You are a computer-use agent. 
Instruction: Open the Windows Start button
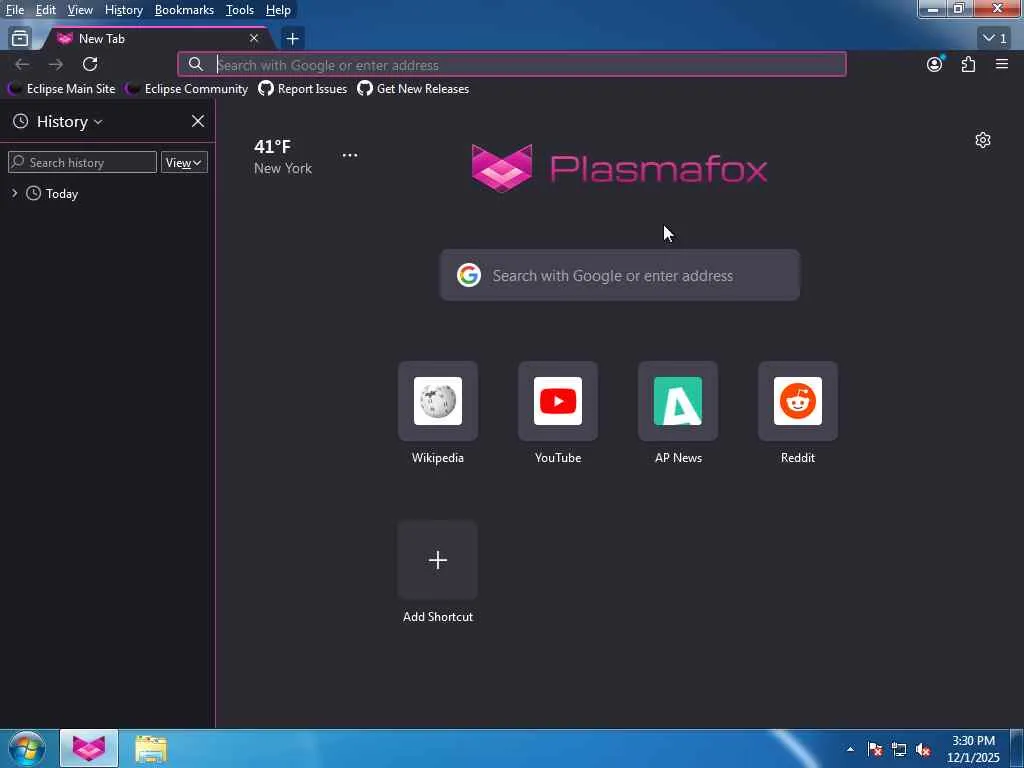point(27,749)
